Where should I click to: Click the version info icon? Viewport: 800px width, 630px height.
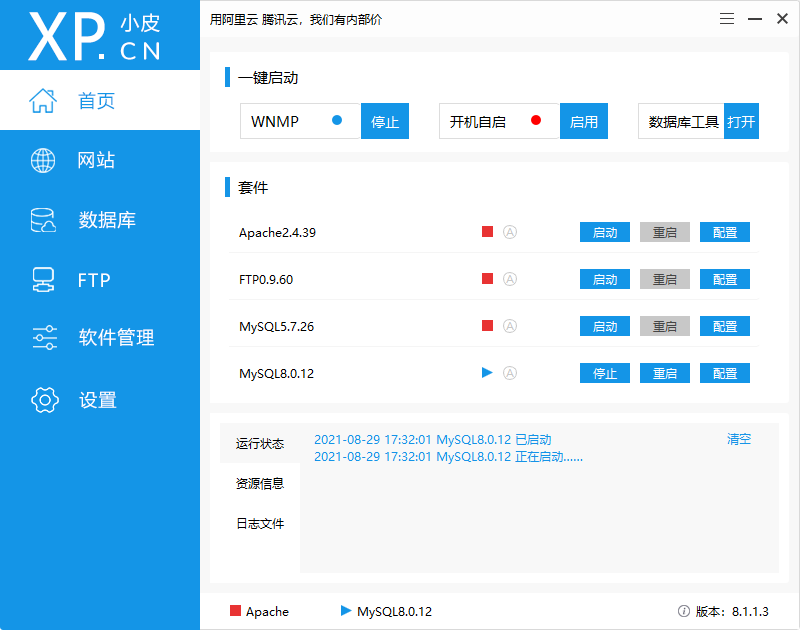tap(684, 611)
